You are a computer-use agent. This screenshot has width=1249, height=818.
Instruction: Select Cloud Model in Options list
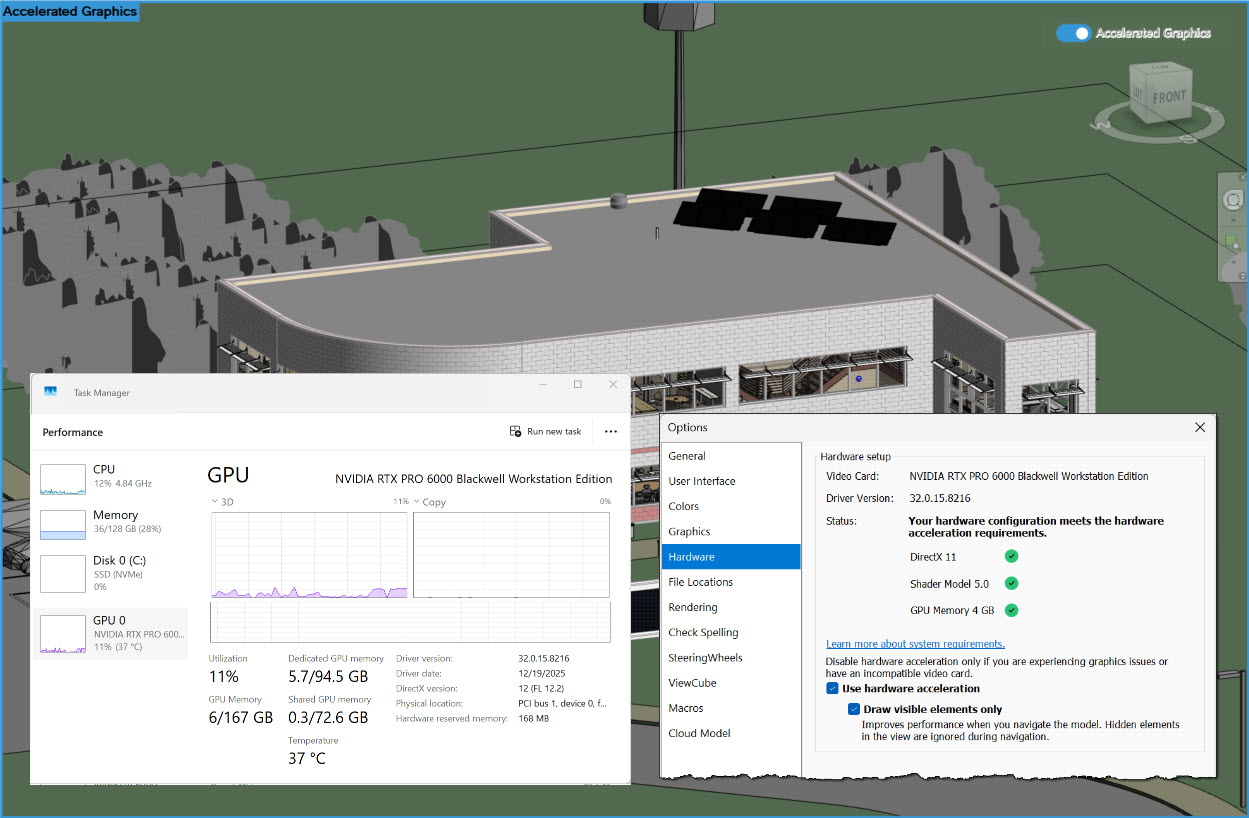731,733
